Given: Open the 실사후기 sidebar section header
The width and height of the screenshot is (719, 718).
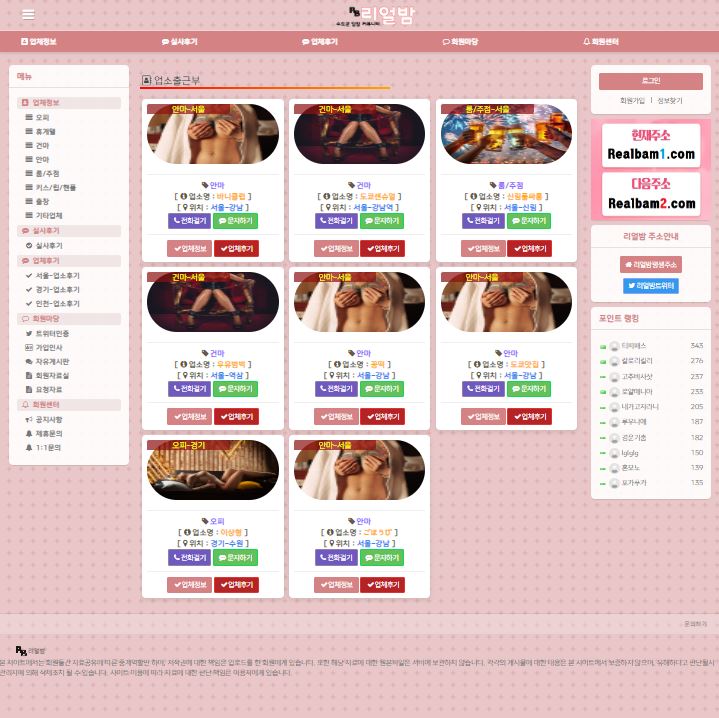Looking at the screenshot, I should pyautogui.click(x=69, y=231).
